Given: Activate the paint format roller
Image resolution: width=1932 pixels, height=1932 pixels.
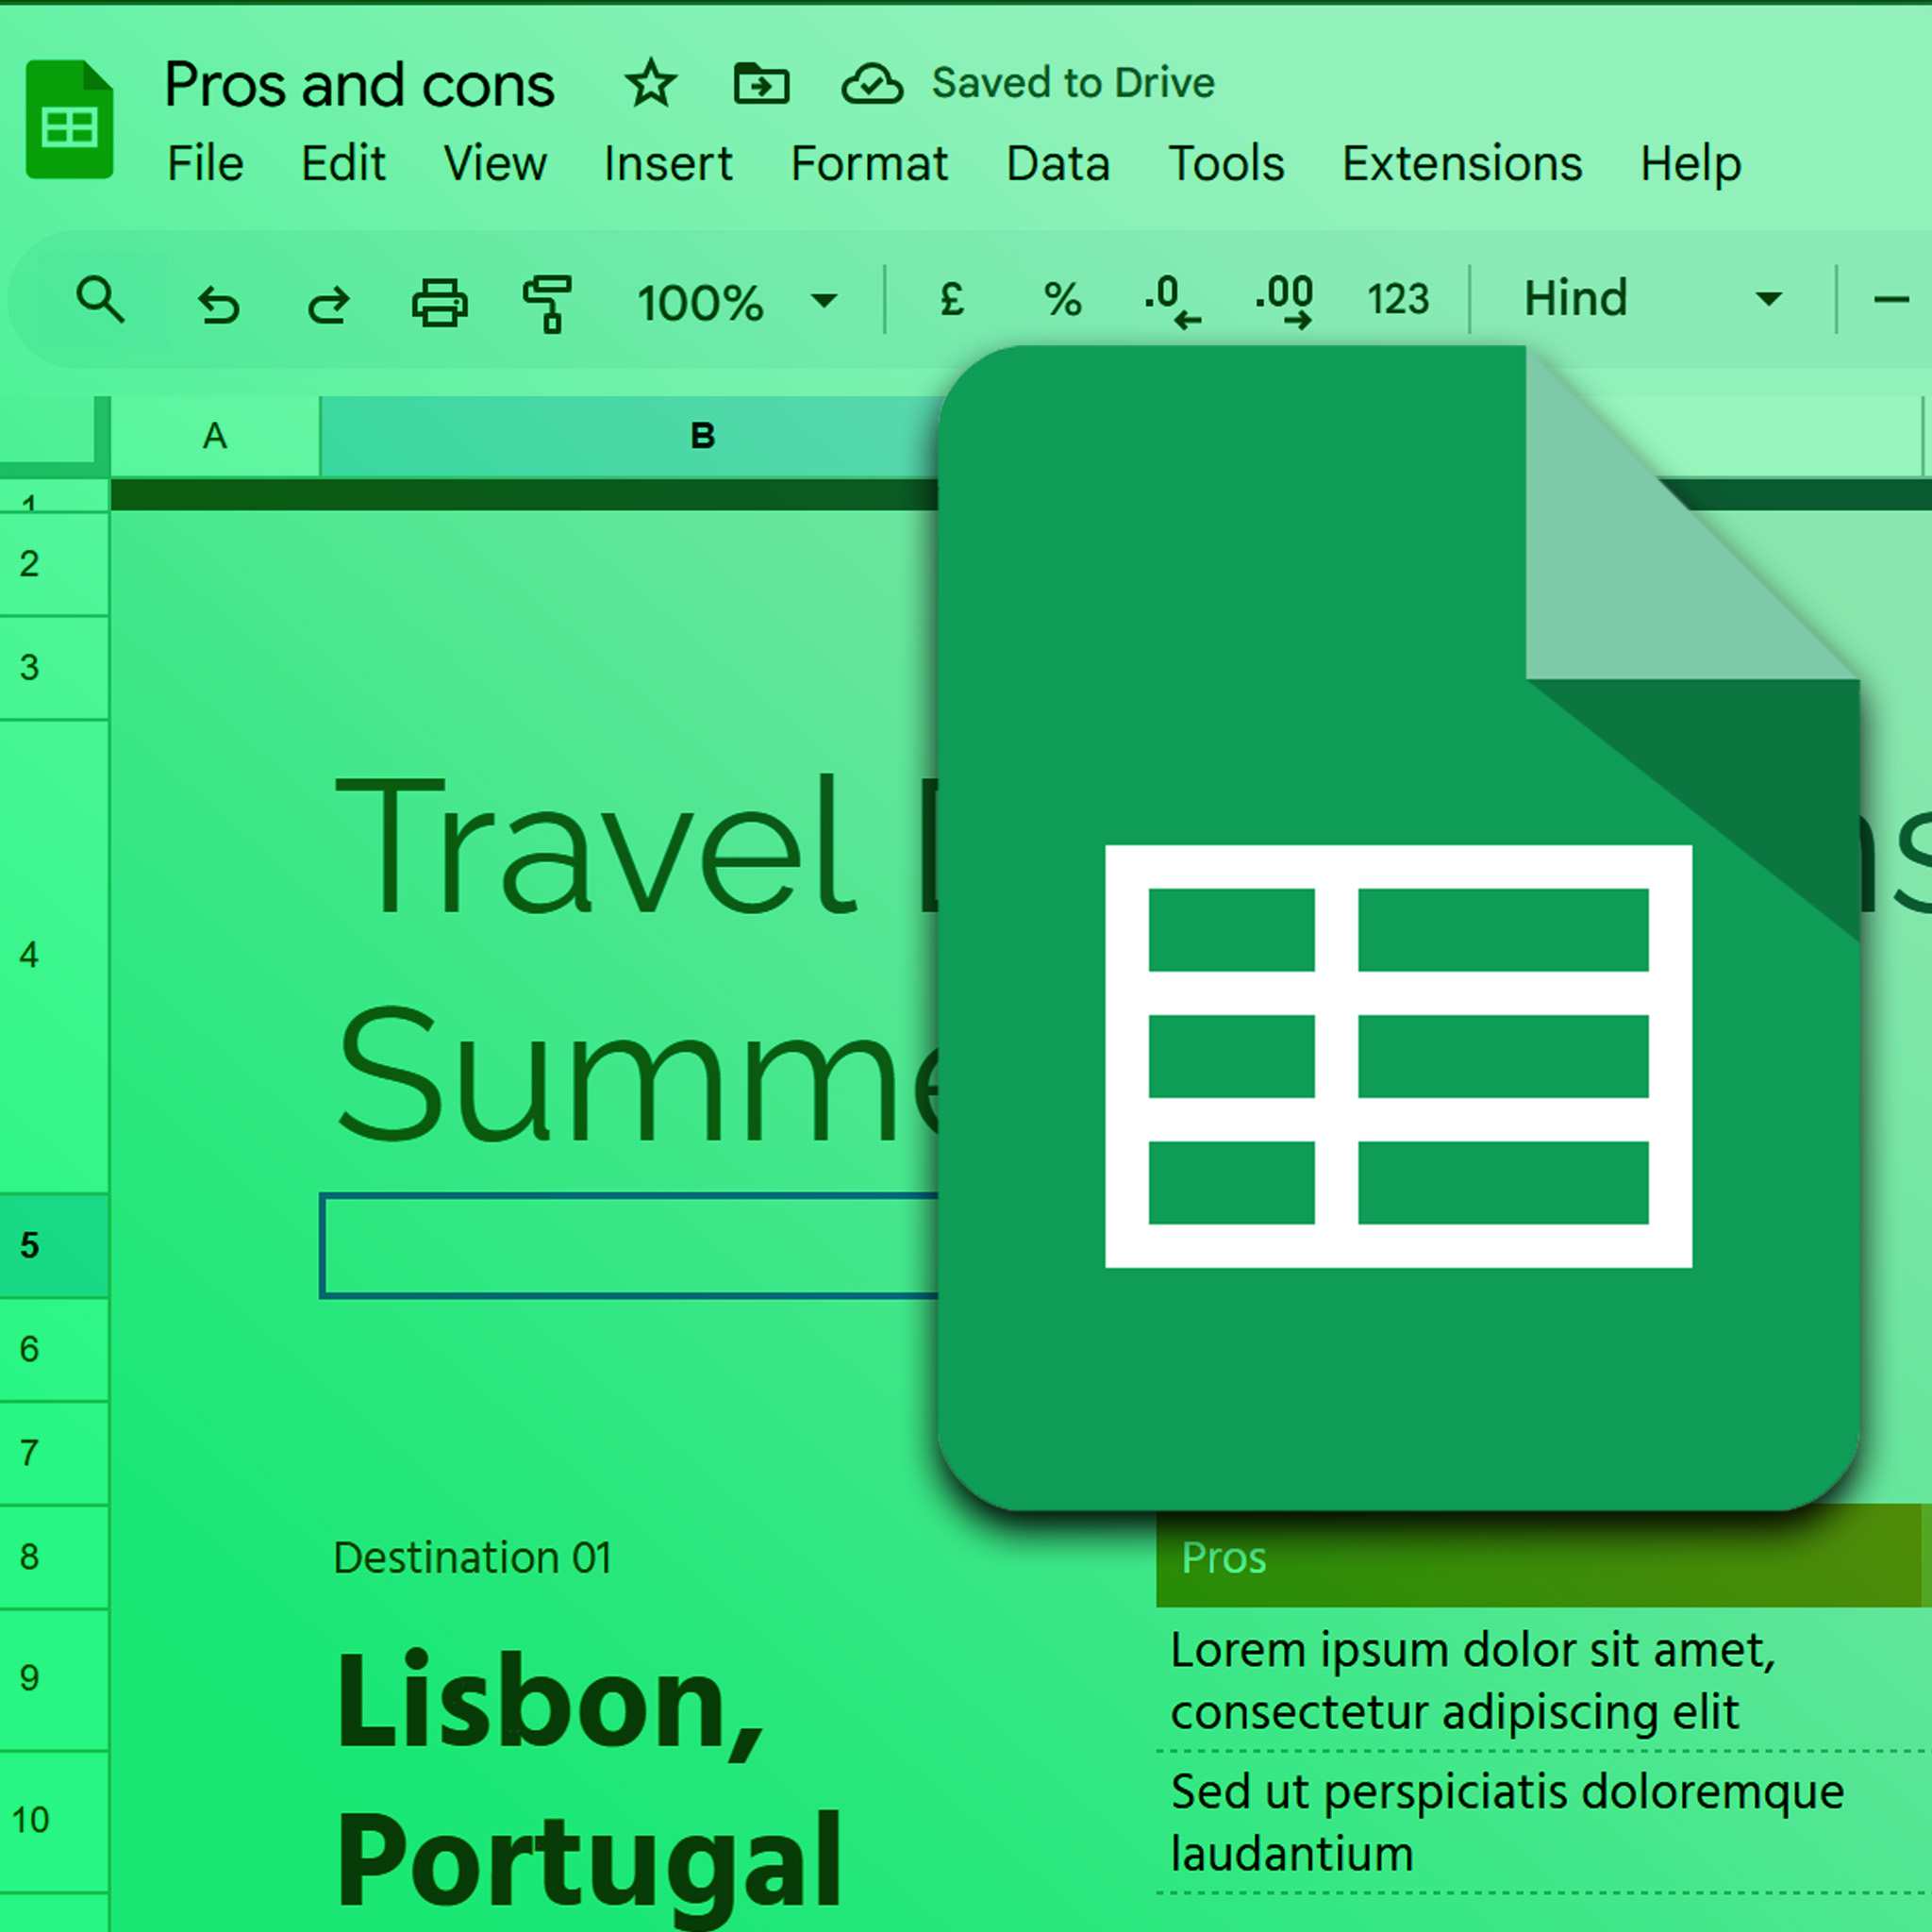Looking at the screenshot, I should tap(547, 303).
